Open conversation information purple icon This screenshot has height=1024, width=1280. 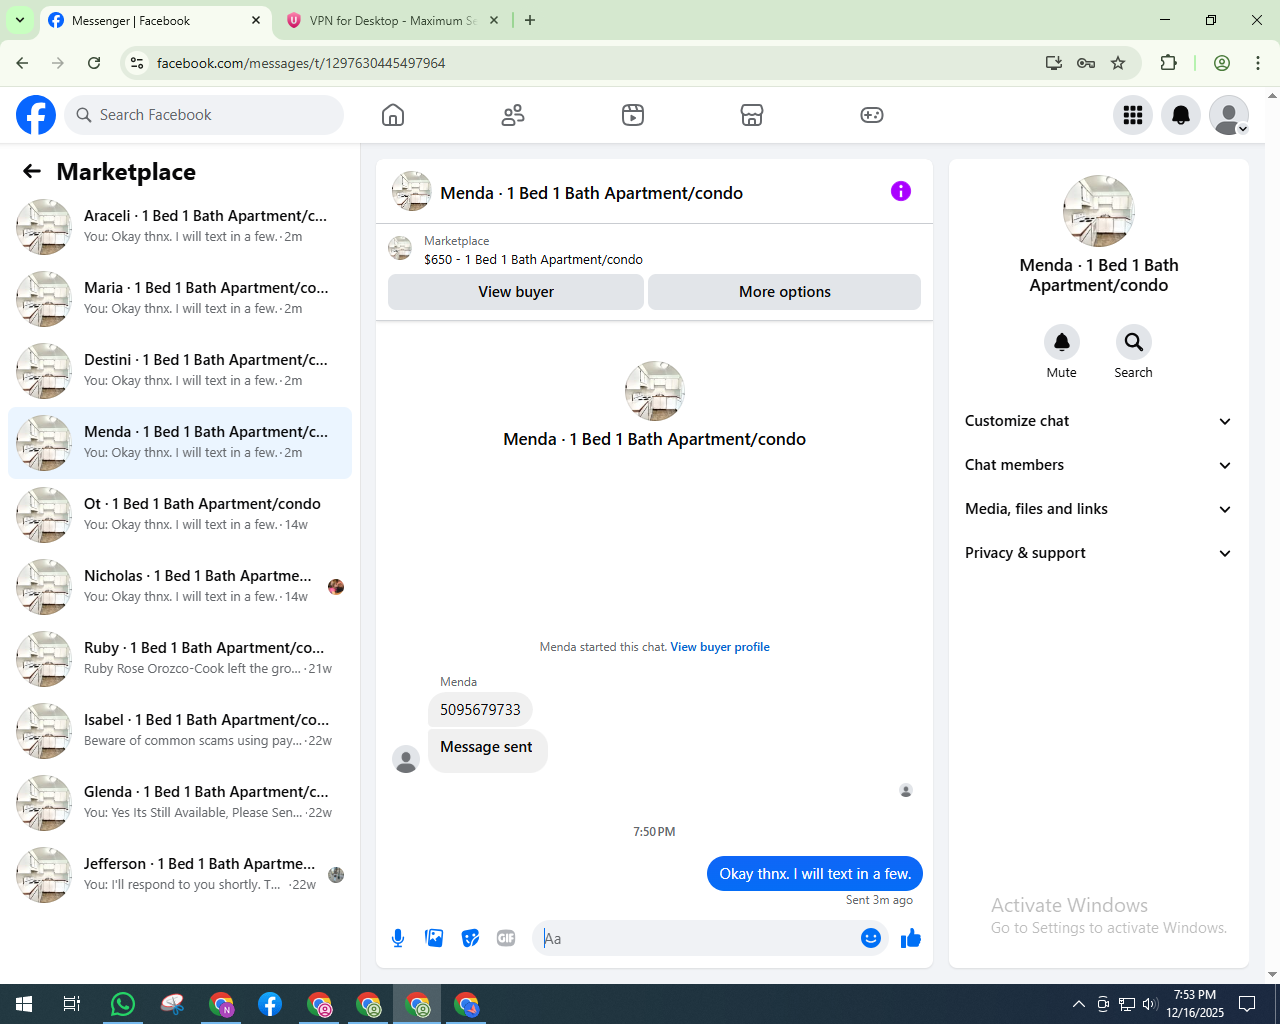[x=901, y=191]
